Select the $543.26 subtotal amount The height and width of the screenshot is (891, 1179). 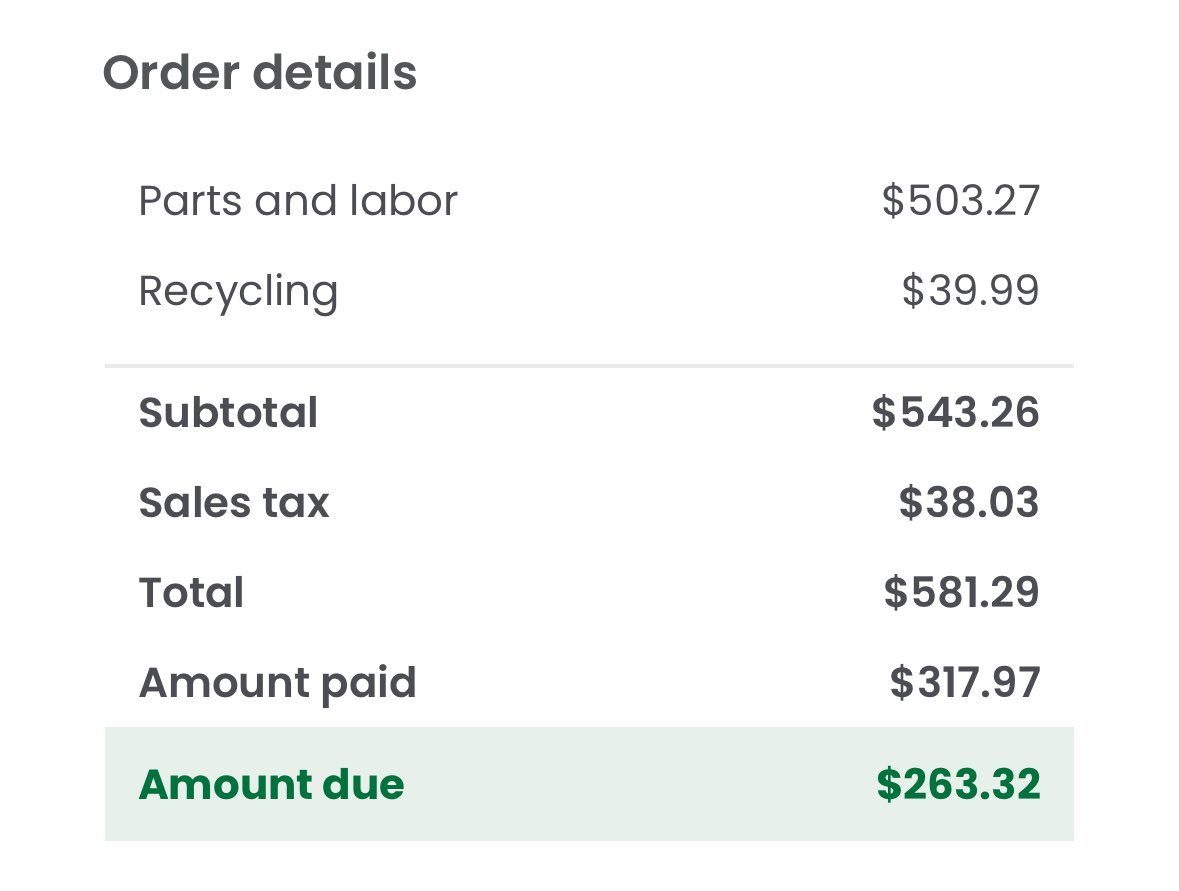click(x=956, y=412)
